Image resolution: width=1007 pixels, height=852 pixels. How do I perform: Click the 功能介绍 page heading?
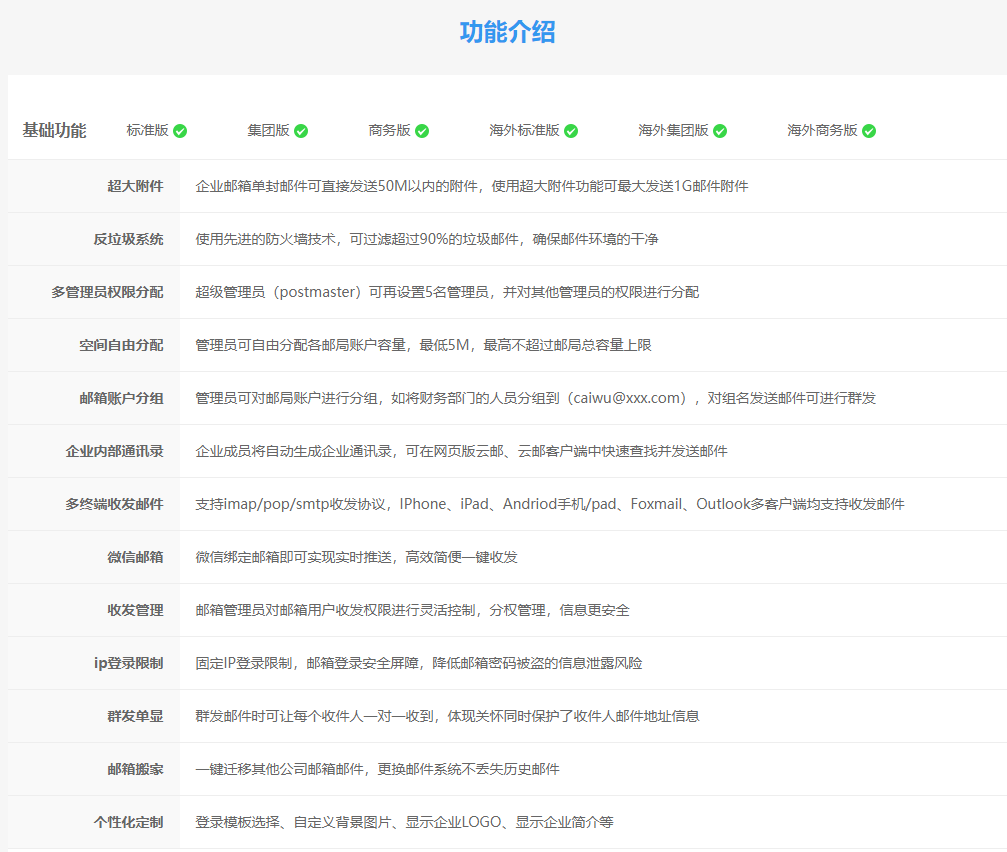[x=507, y=32]
